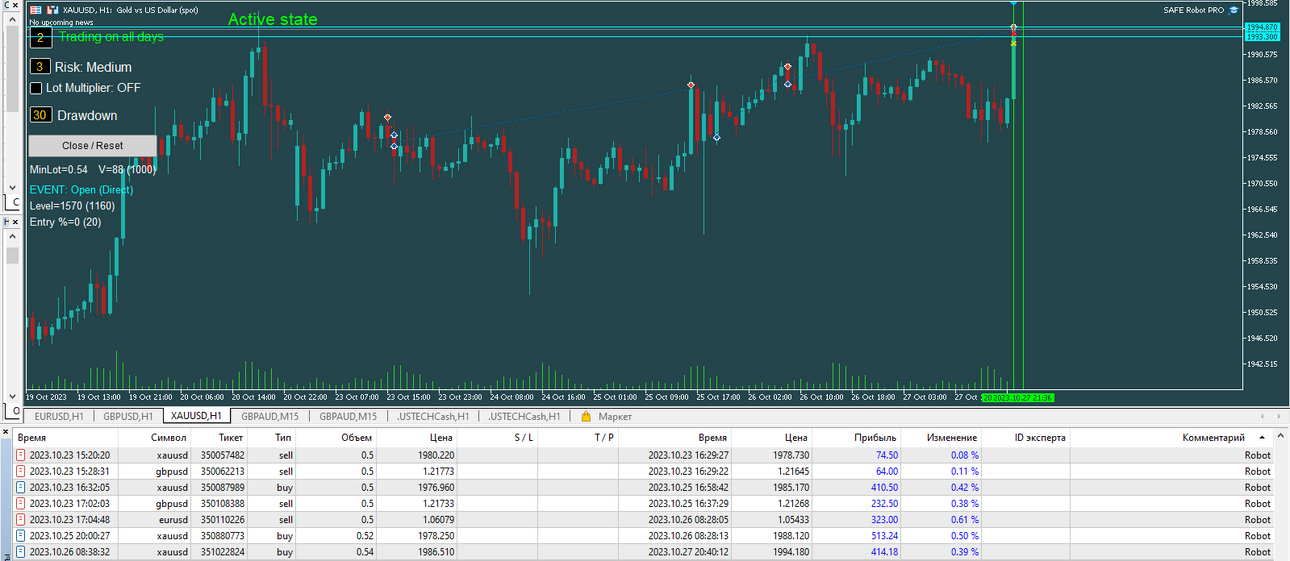Open the Depth of Market icon beside the chart title
1290x561 pixels.
(x=36, y=10)
